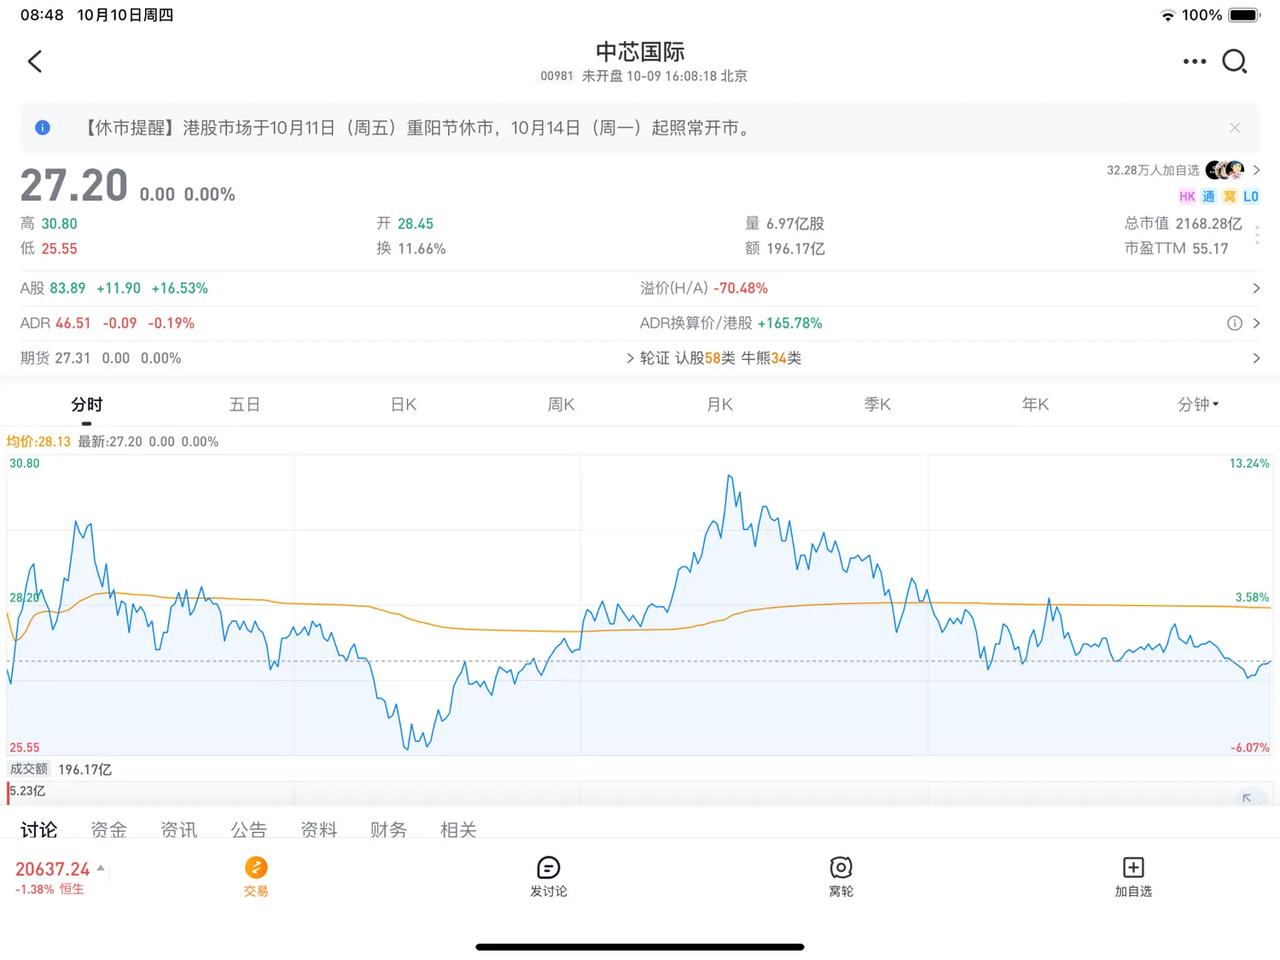
Task: Tap the orange 交易 trade icon
Action: point(256,867)
